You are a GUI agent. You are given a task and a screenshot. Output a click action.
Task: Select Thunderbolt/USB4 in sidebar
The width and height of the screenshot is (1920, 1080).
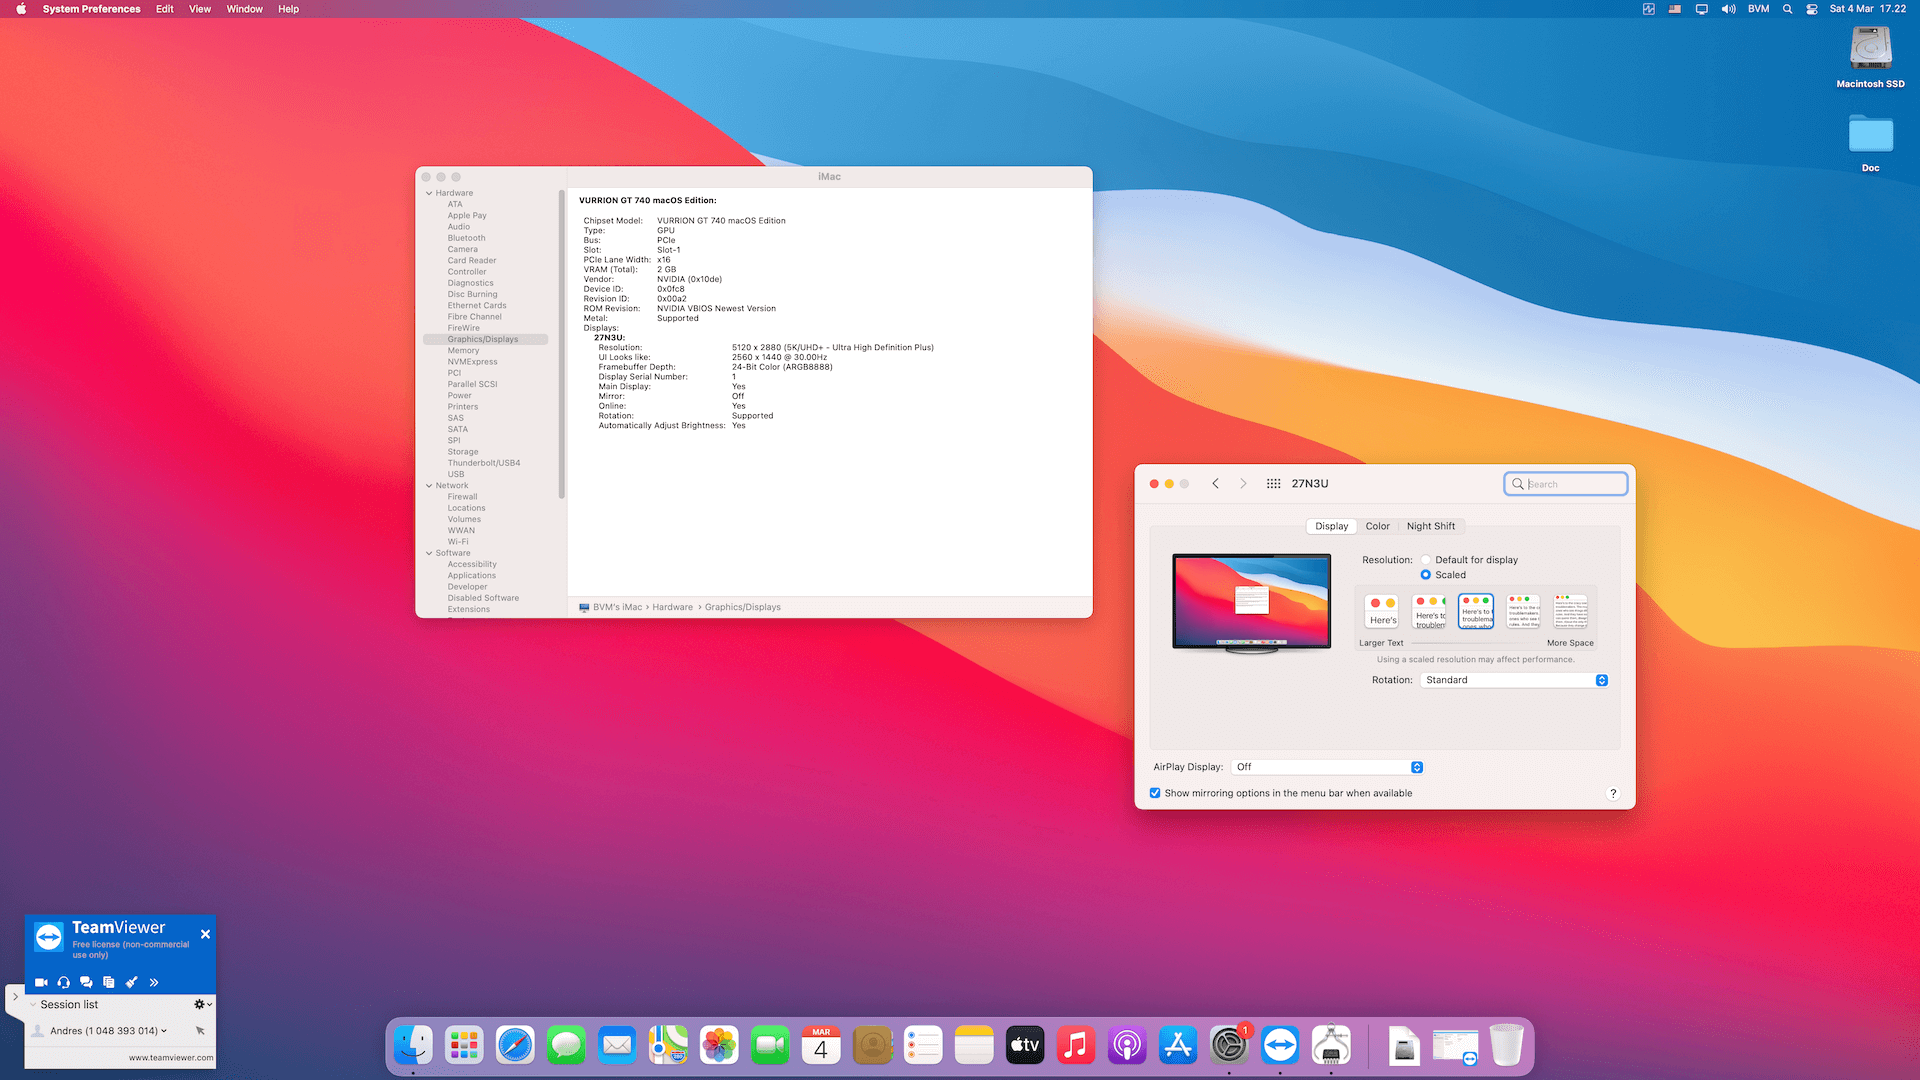pyautogui.click(x=484, y=463)
